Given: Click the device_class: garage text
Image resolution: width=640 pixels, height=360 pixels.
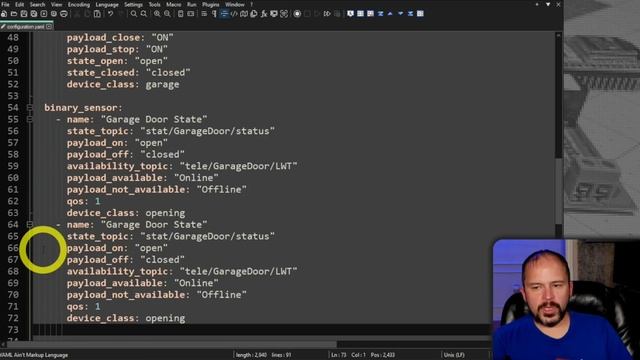Looking at the screenshot, I should [x=123, y=84].
